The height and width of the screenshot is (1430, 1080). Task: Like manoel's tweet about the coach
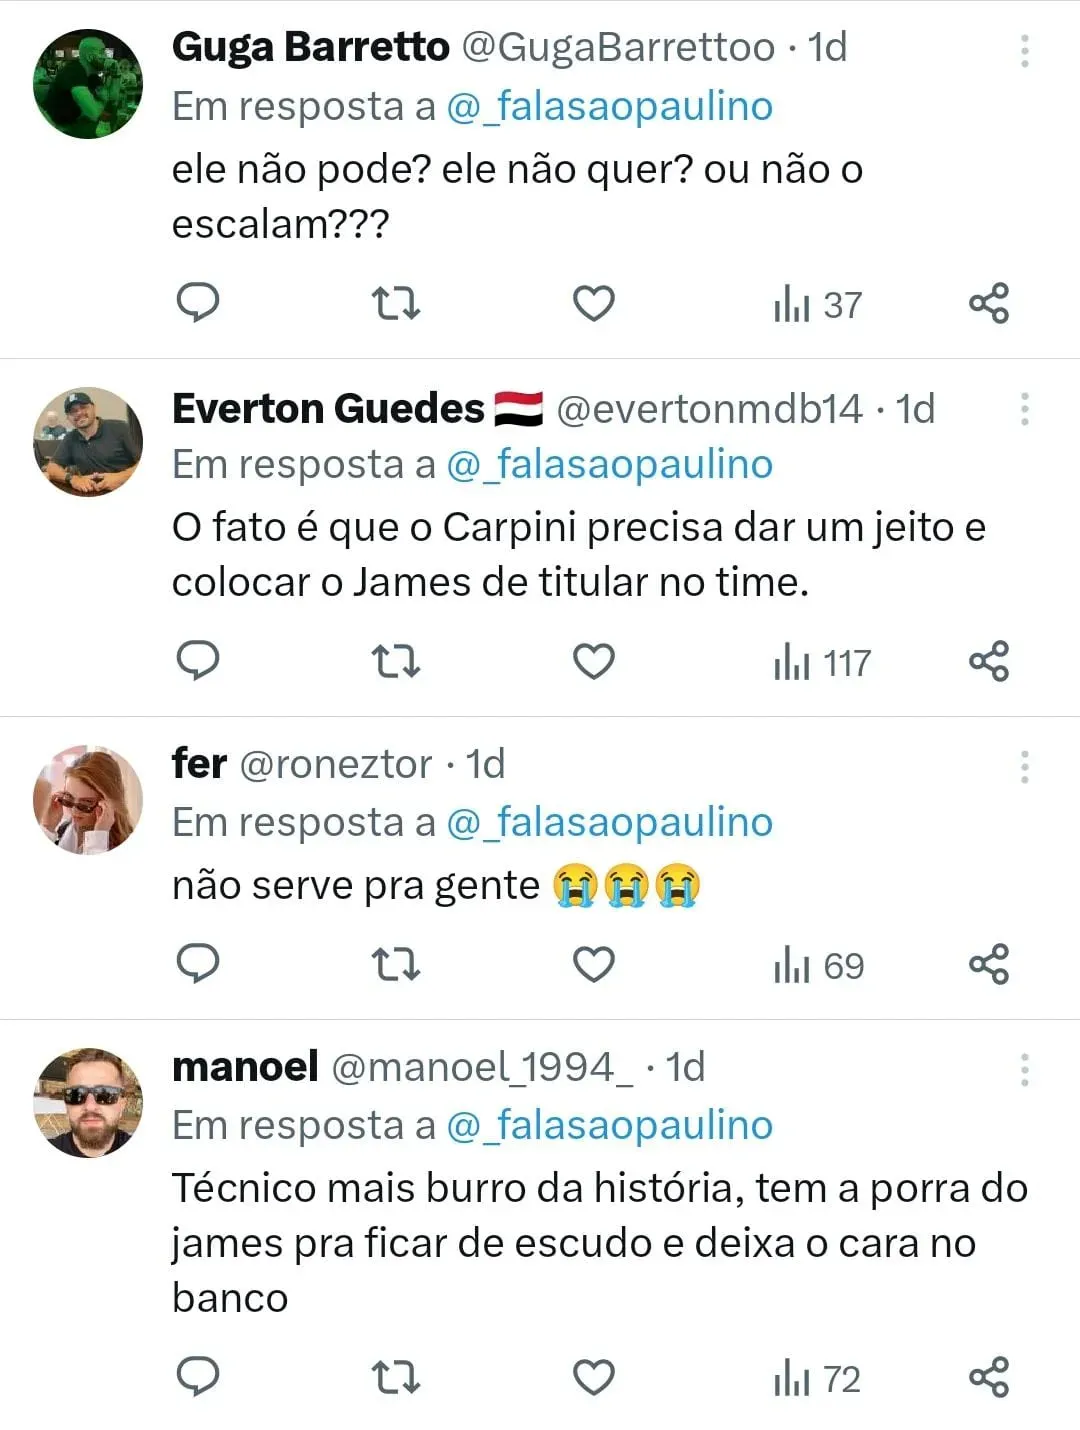pos(593,1377)
